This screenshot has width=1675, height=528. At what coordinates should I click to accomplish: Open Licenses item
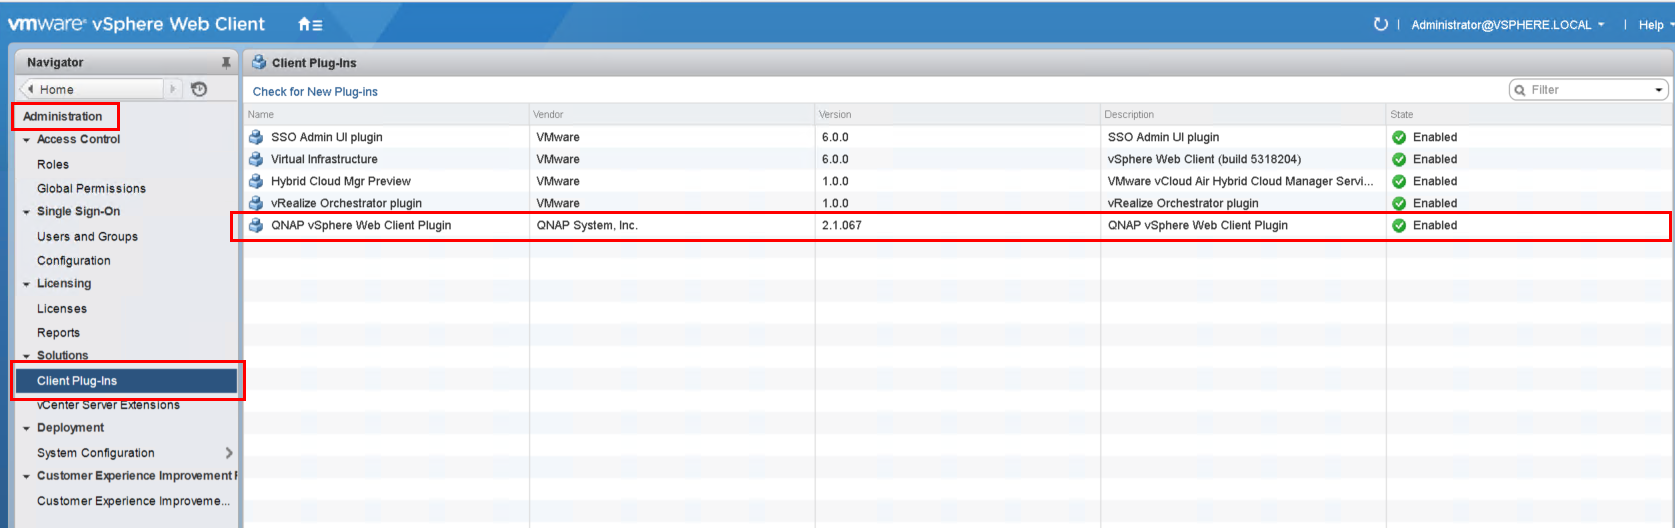(x=62, y=308)
